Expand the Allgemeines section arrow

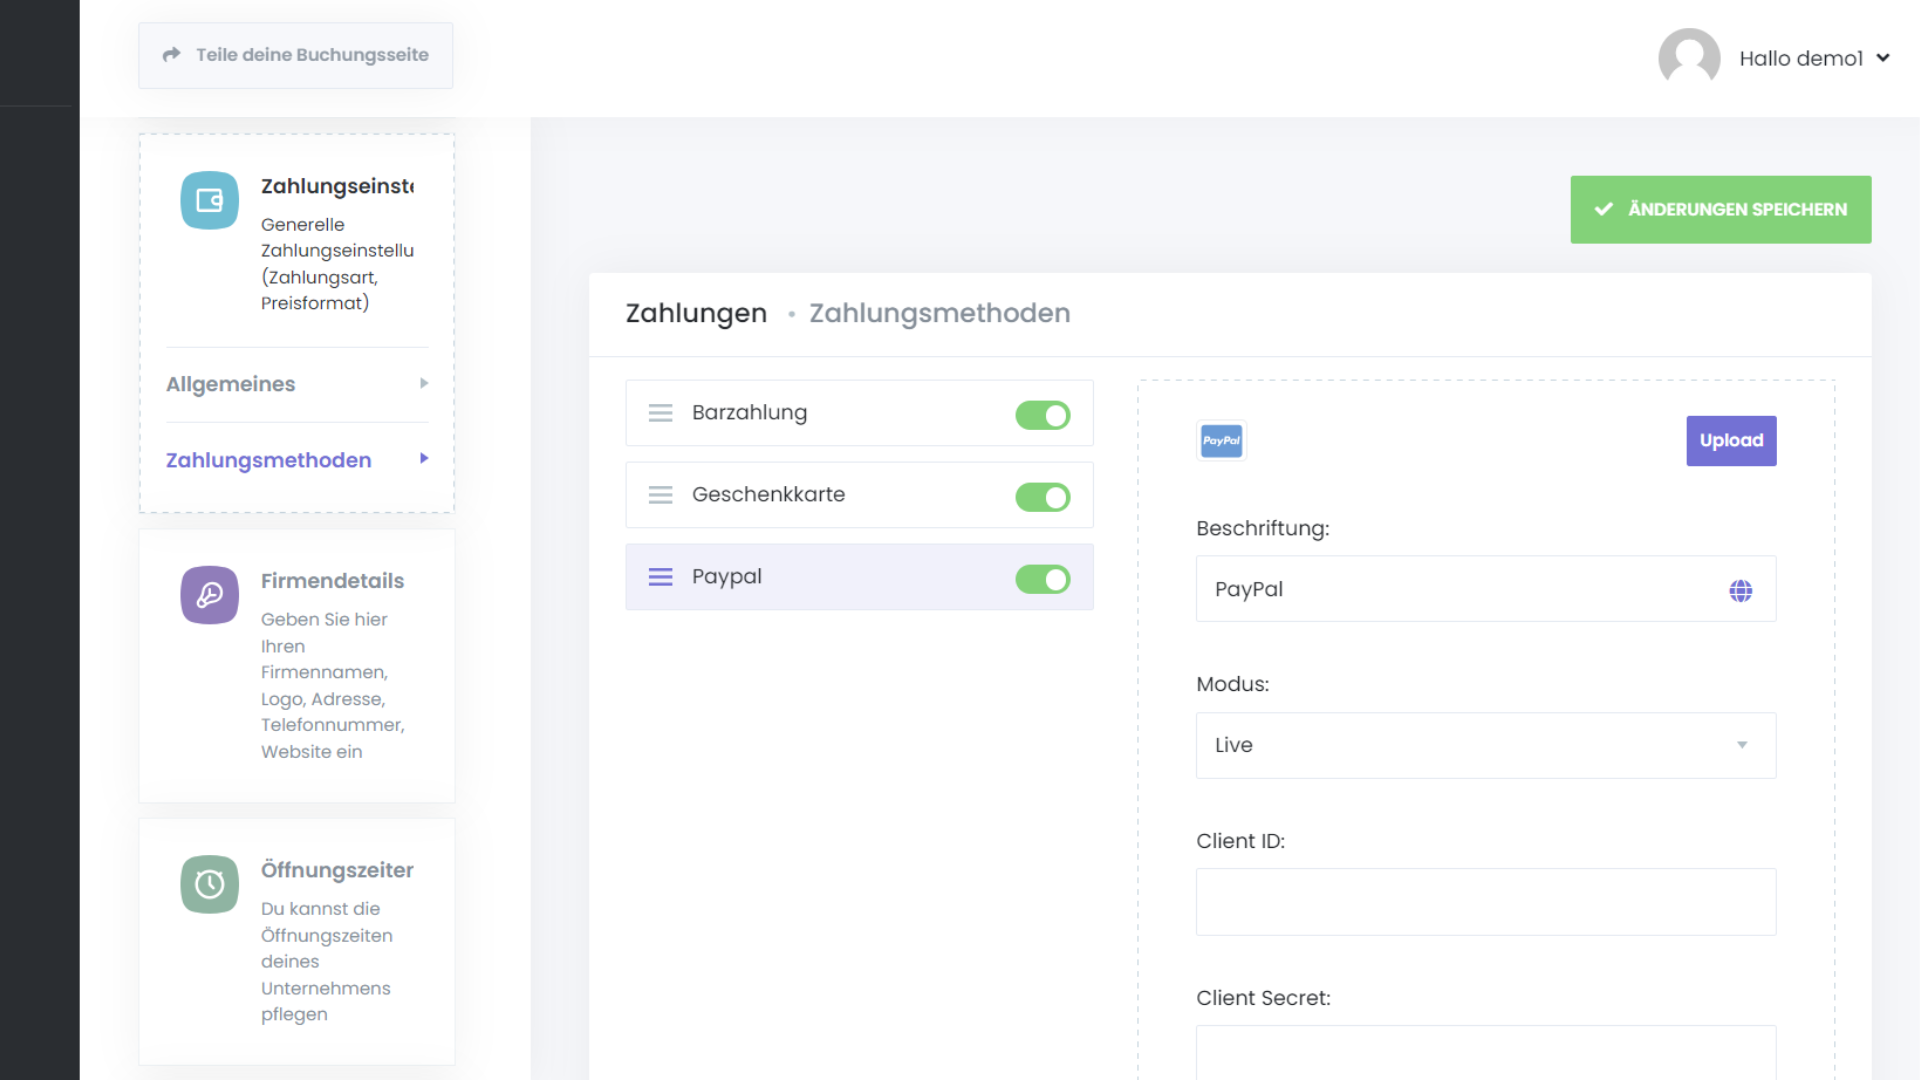point(424,384)
